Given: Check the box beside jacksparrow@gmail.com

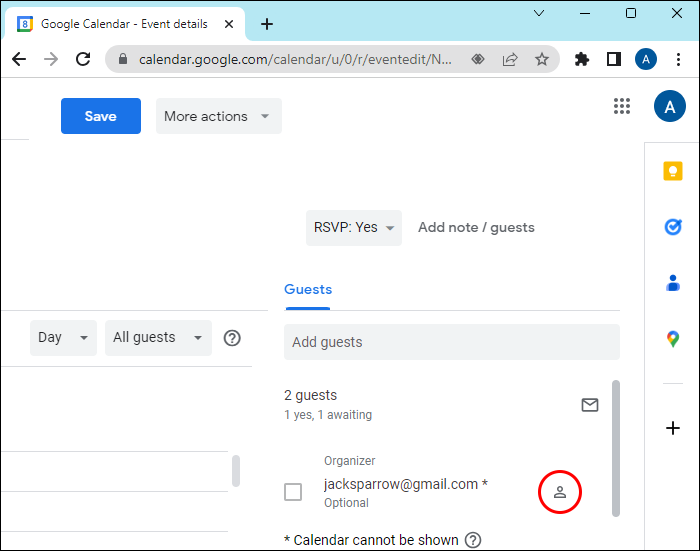Looking at the screenshot, I should coord(293,492).
